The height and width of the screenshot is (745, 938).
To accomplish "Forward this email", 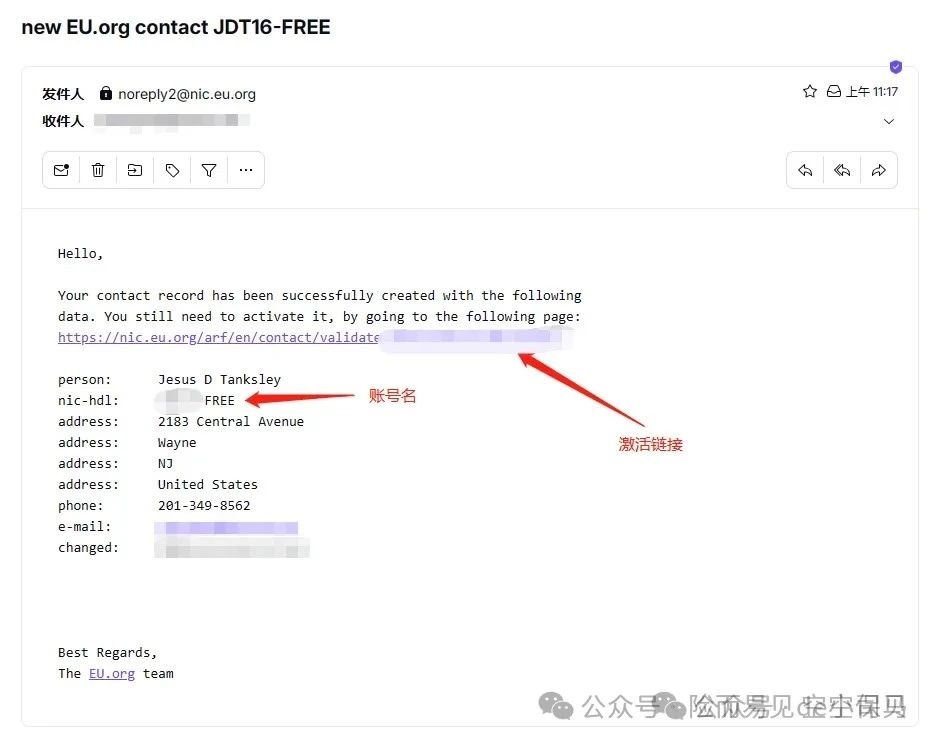I will (879, 171).
